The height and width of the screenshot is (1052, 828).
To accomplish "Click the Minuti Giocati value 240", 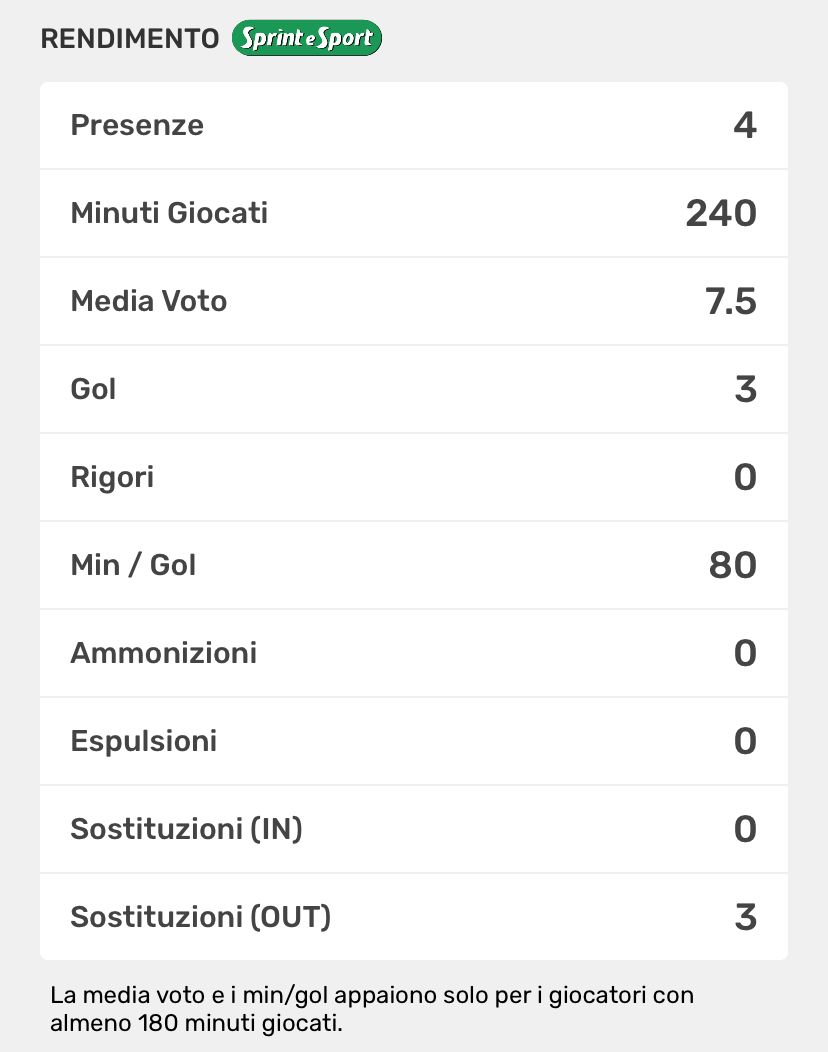I will 721,213.
